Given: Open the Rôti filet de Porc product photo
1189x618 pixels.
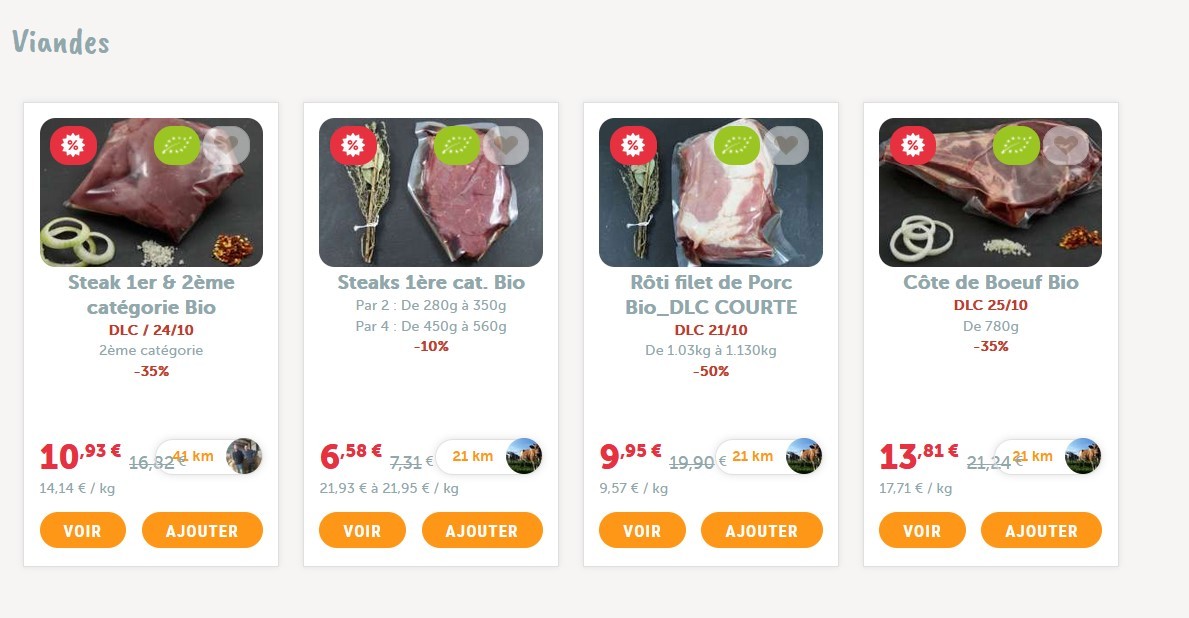Looking at the screenshot, I should pos(711,193).
